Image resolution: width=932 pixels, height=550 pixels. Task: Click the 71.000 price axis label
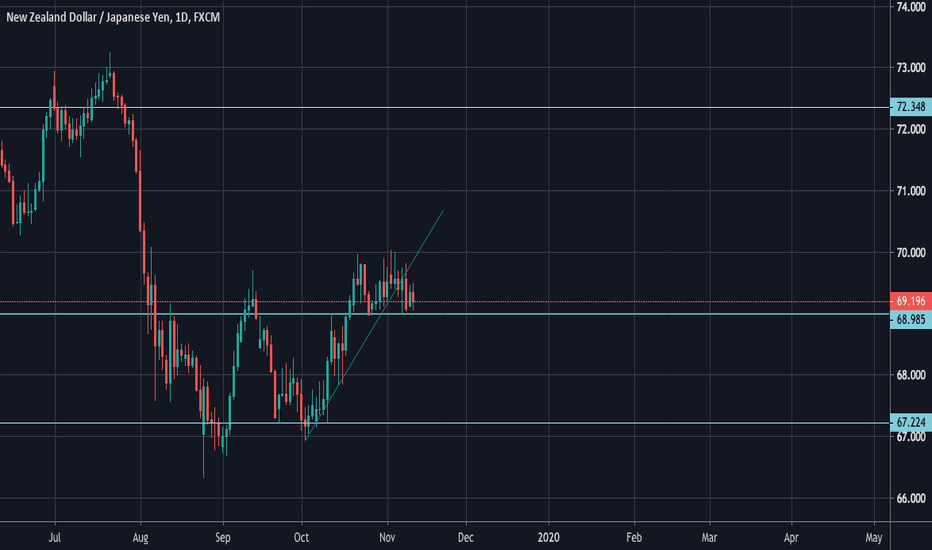coord(911,191)
